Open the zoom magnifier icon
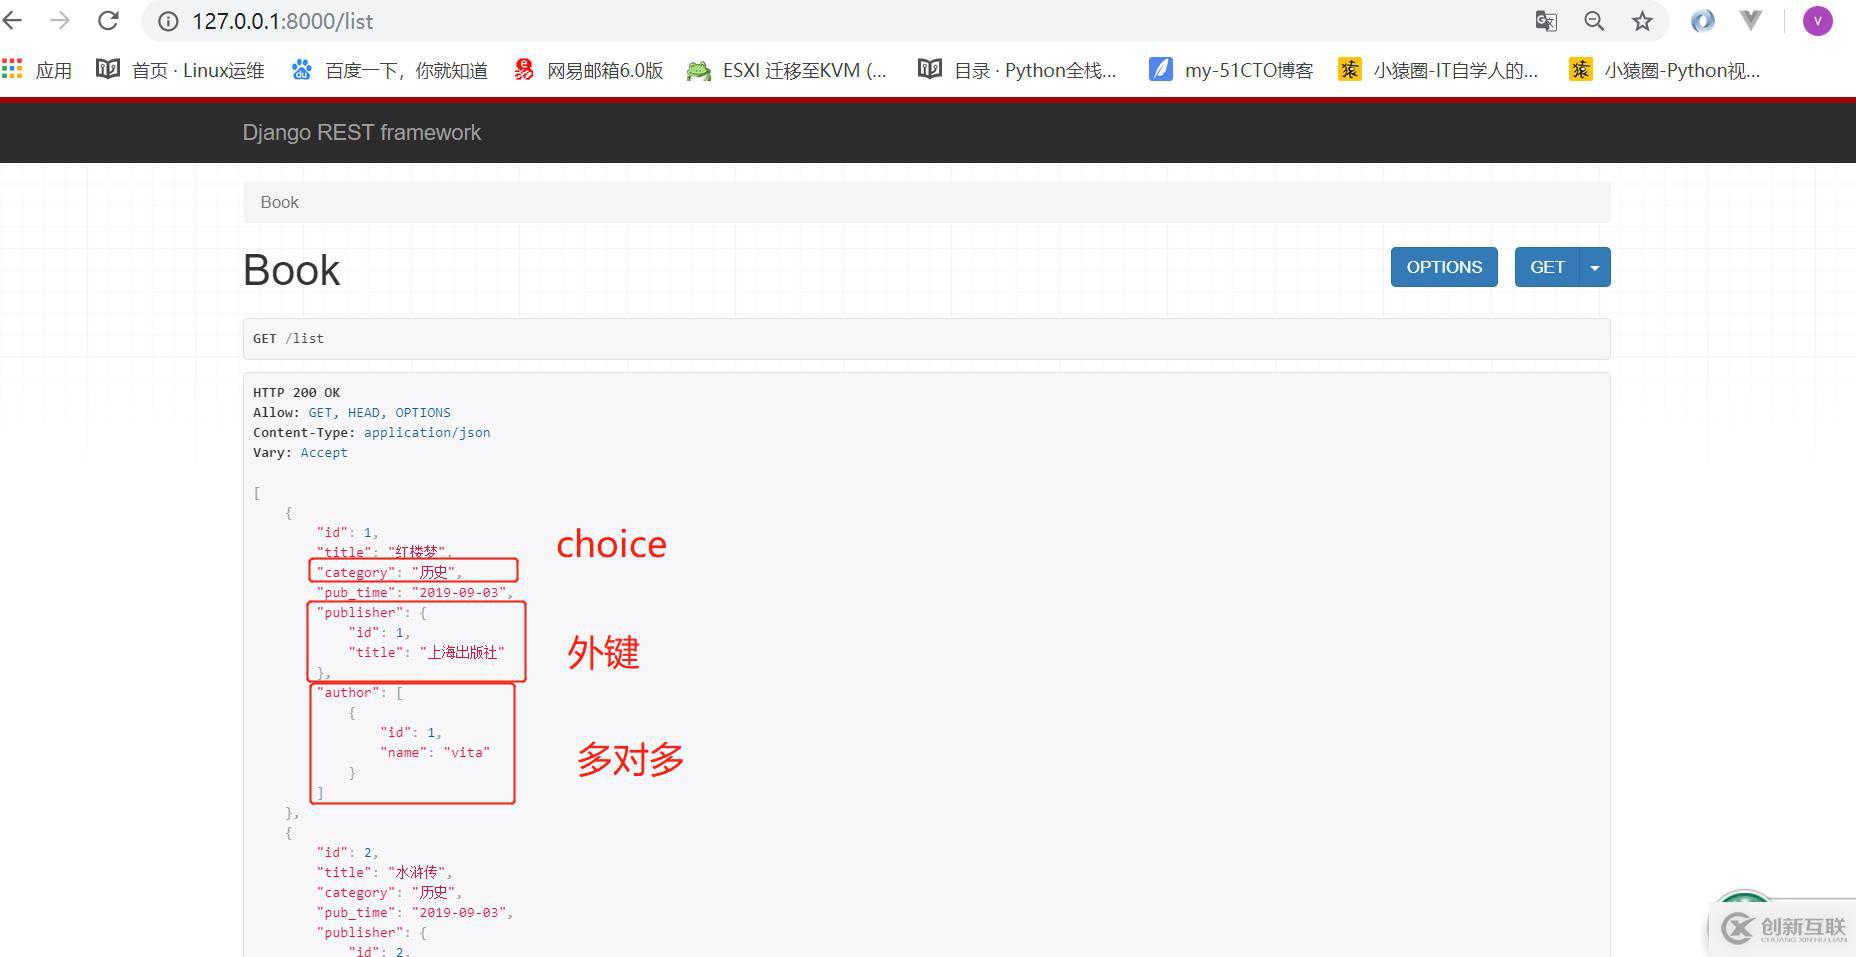Viewport: 1856px width, 957px height. coord(1594,21)
